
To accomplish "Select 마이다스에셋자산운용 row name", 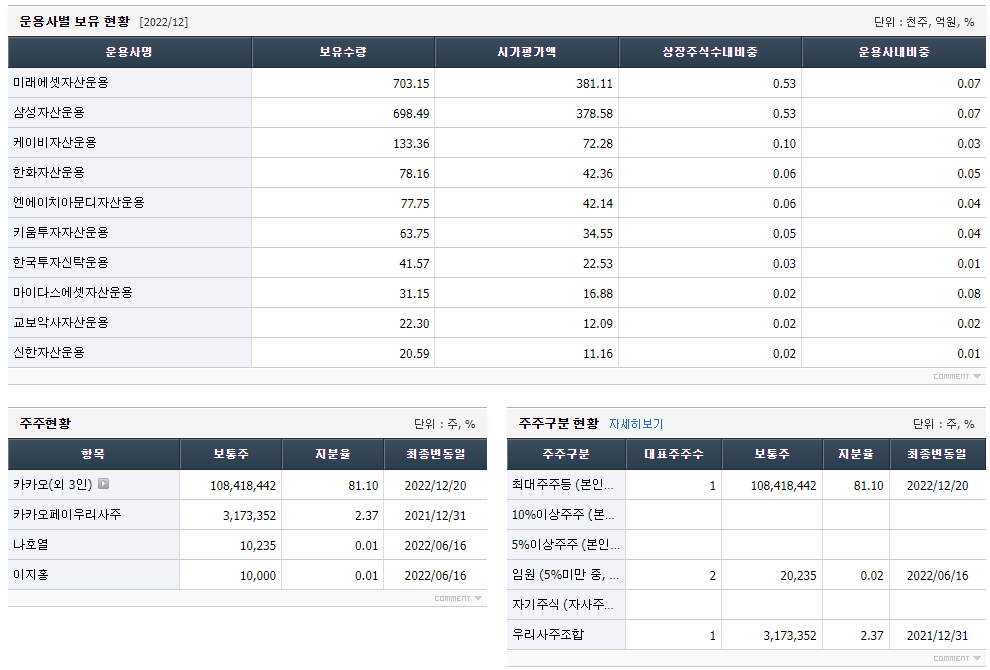I will tap(73, 292).
